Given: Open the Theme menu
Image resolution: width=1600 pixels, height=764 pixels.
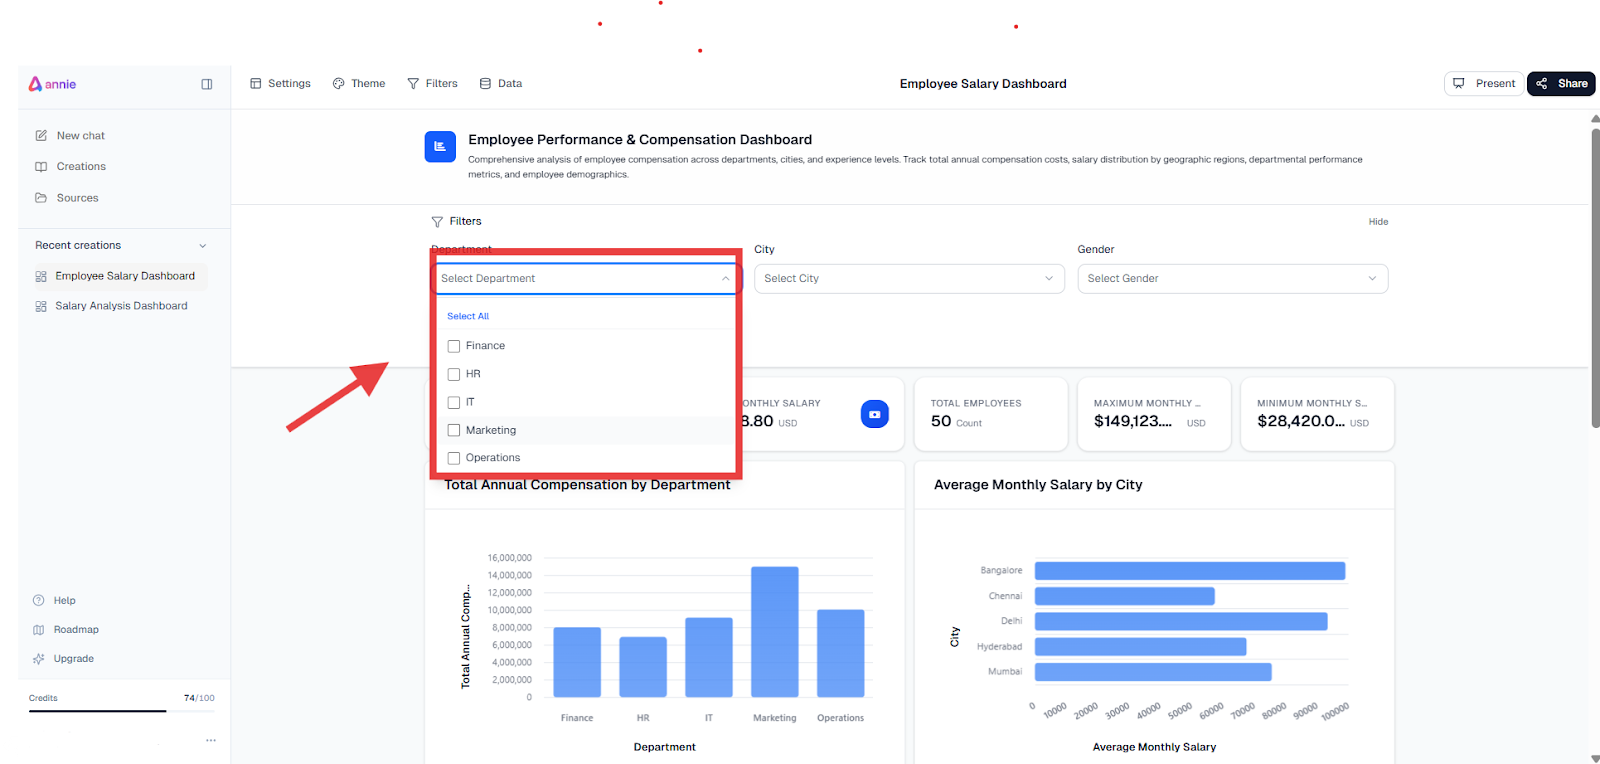Looking at the screenshot, I should pyautogui.click(x=359, y=84).
